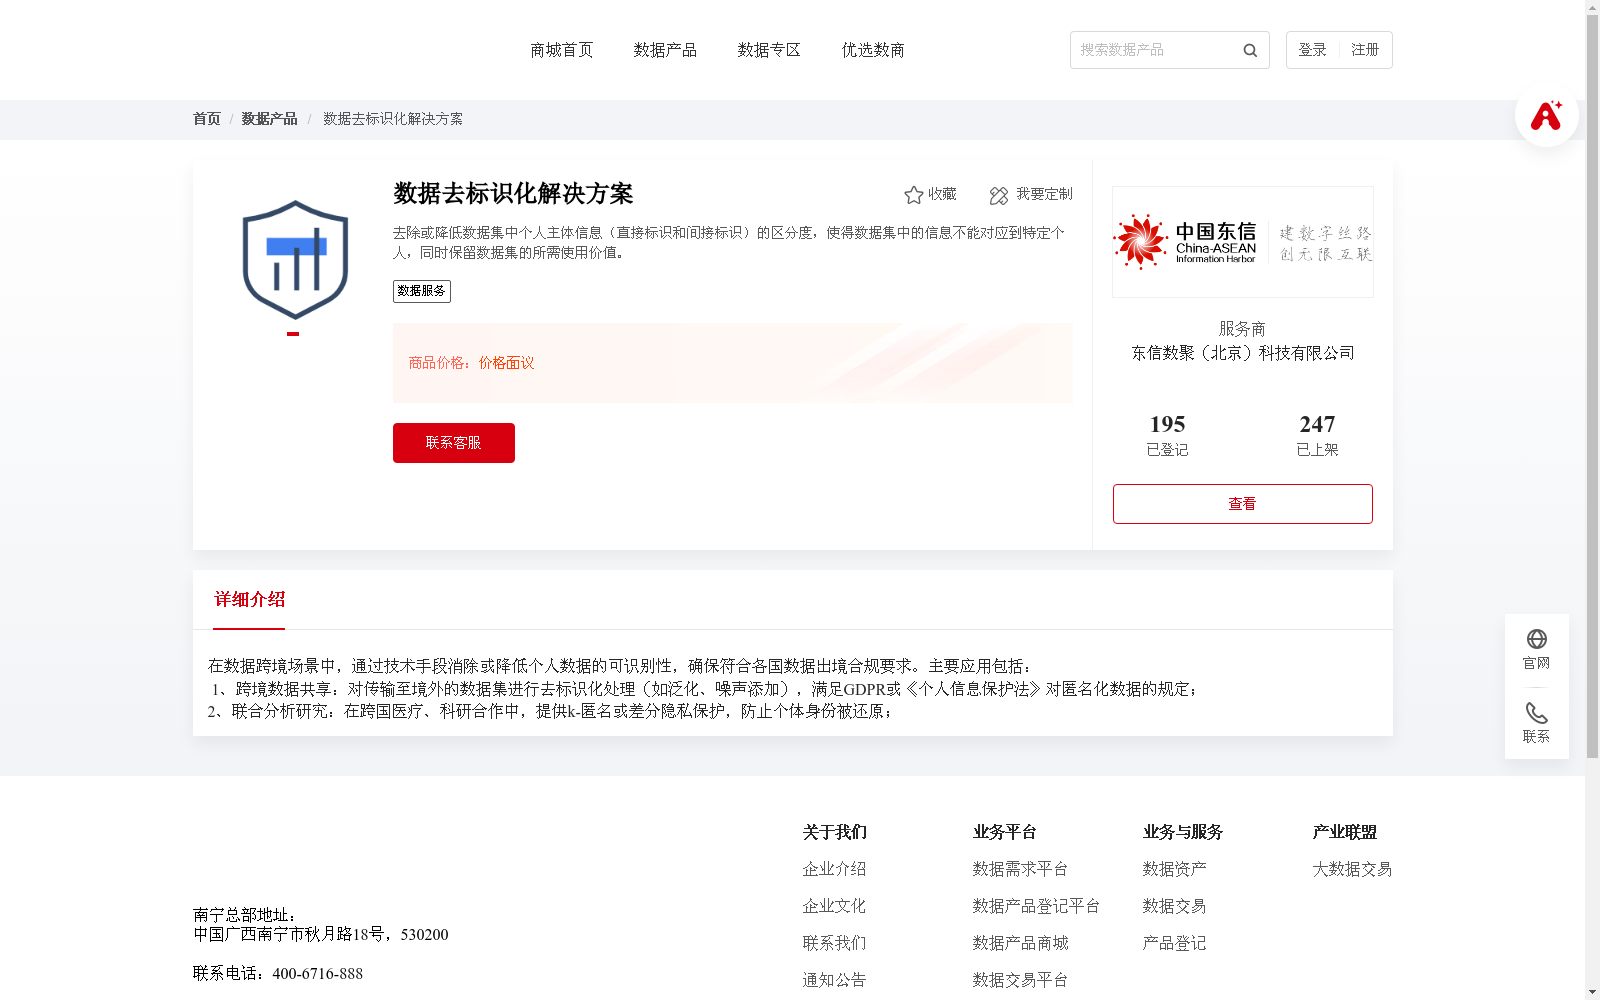
Task: Click the 注册 register link
Action: 1365,50
